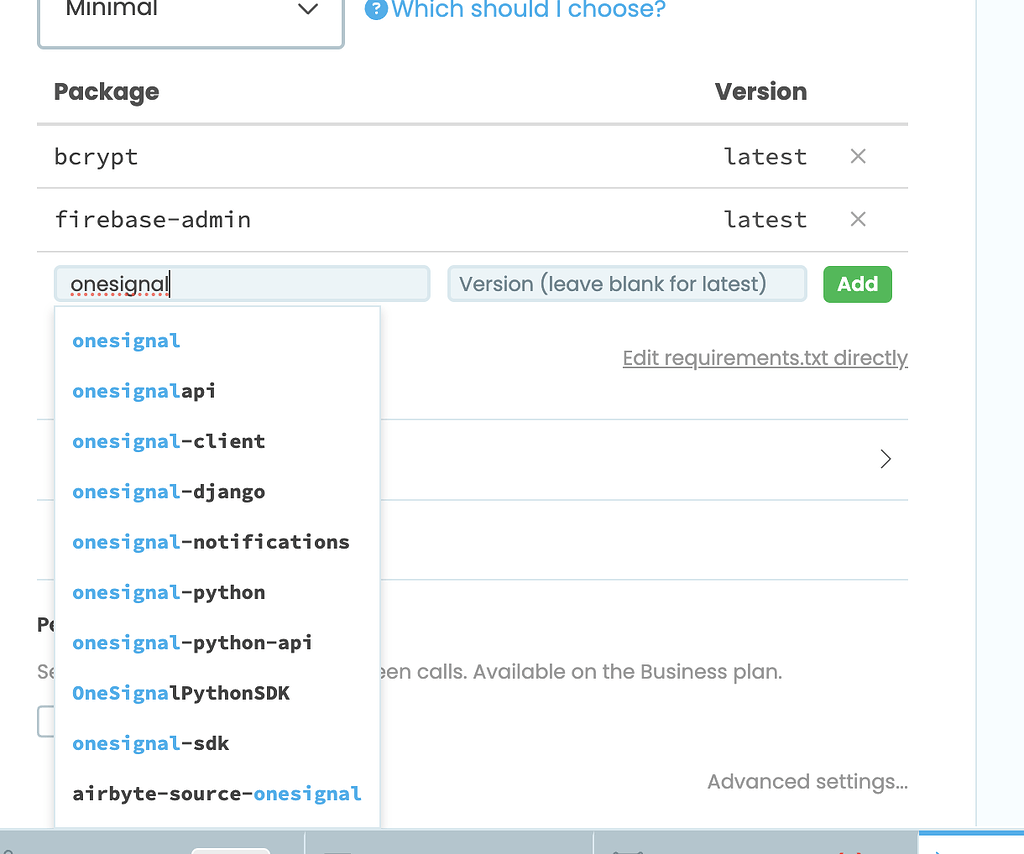
Task: Select onesignal from the suggestions
Action: pyautogui.click(x=126, y=340)
